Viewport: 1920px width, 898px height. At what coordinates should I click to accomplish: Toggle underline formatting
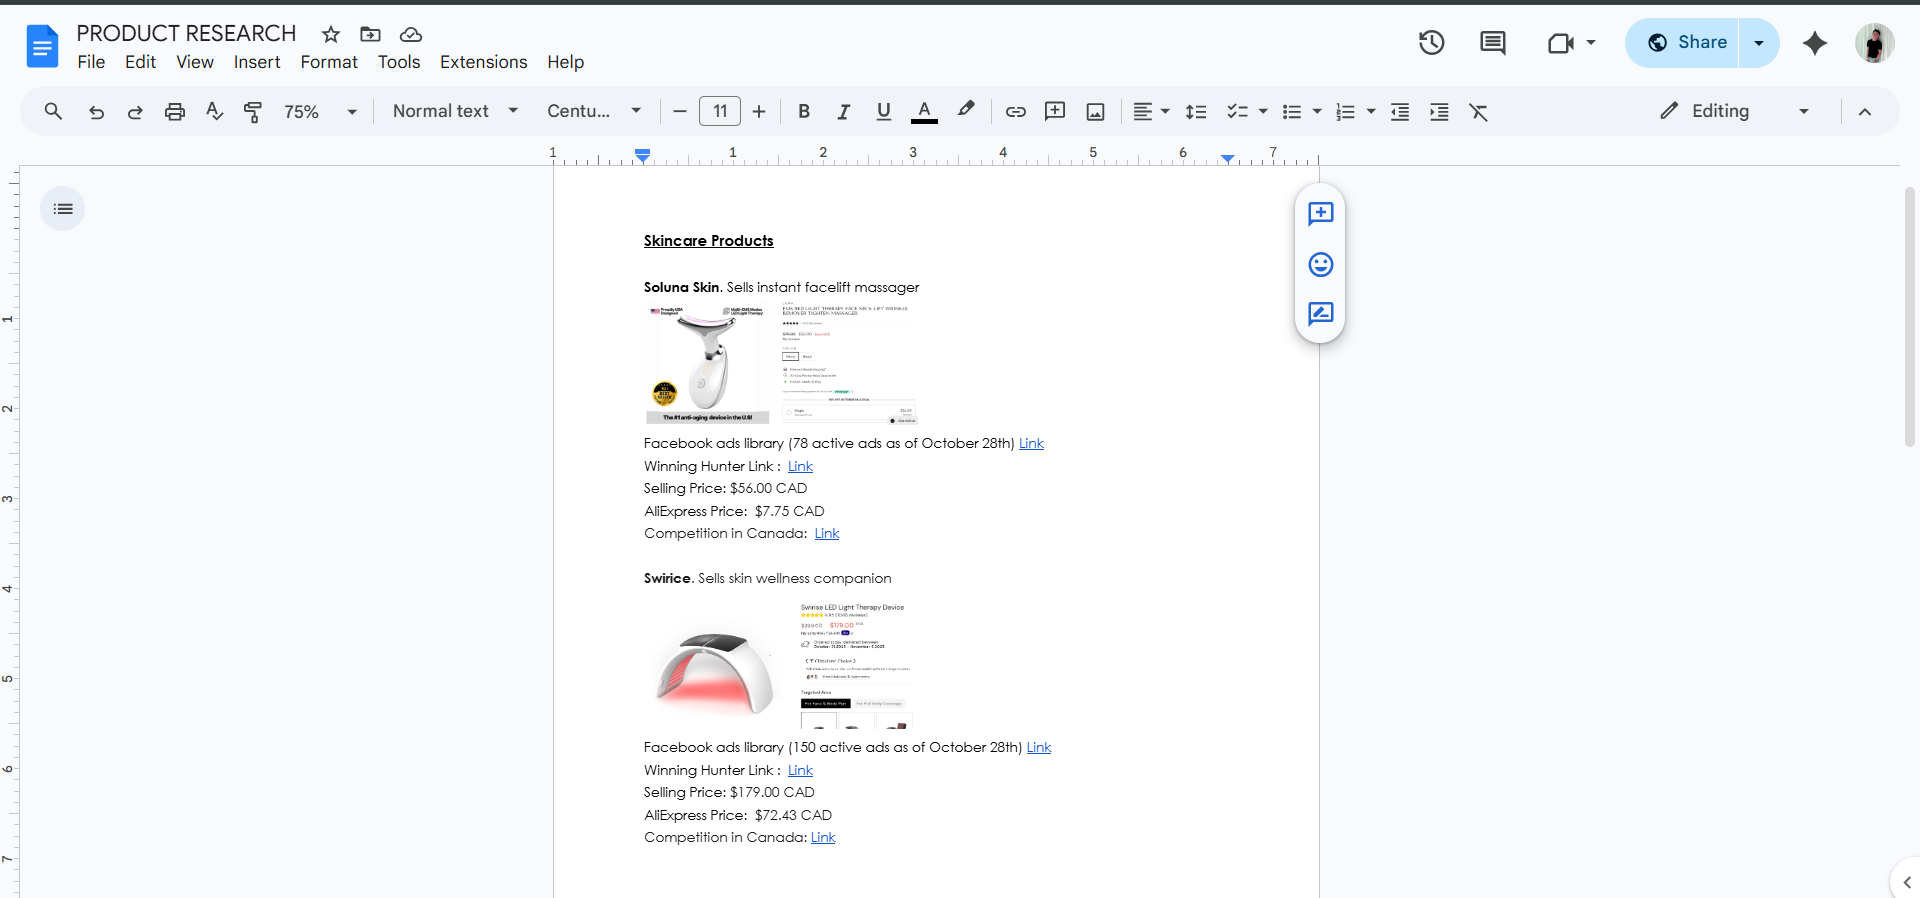click(884, 111)
